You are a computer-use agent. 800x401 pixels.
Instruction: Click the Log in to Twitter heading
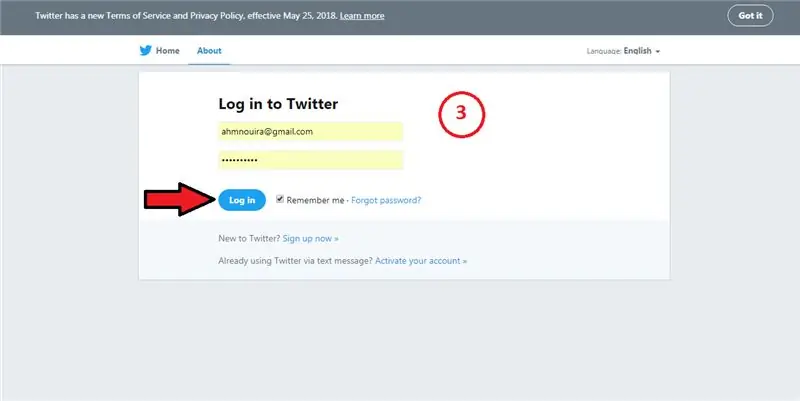point(278,104)
